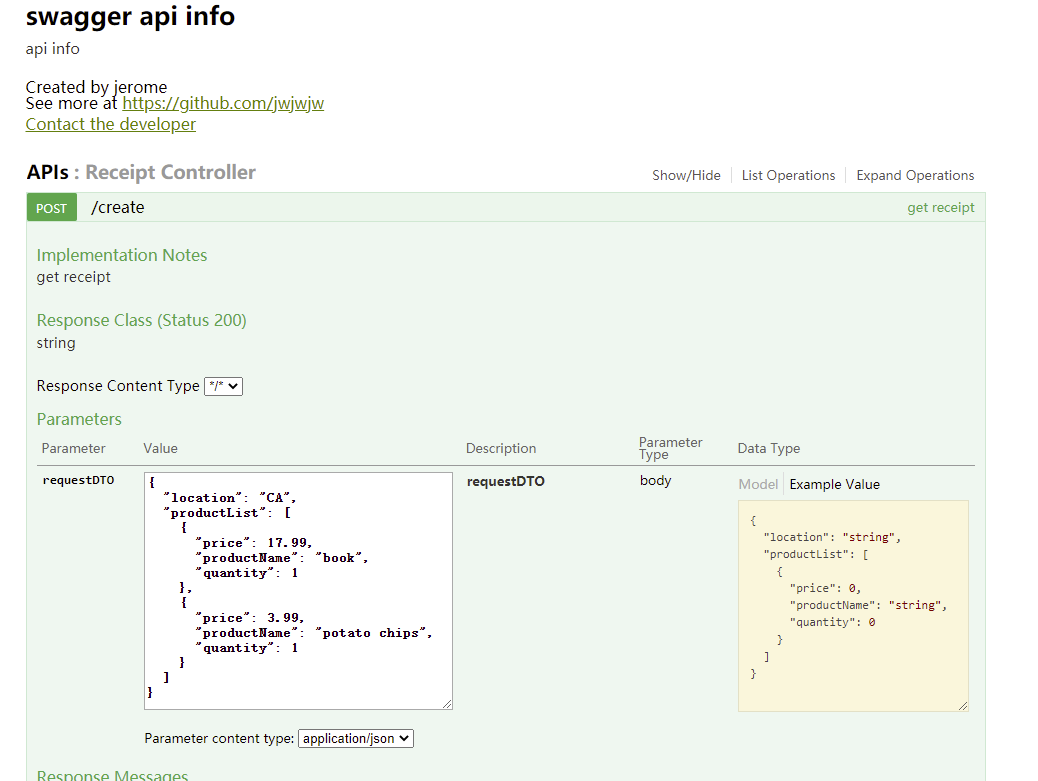Viewport: 1038px width, 781px height.
Task: Click List Operations to collapse details
Action: [788, 175]
